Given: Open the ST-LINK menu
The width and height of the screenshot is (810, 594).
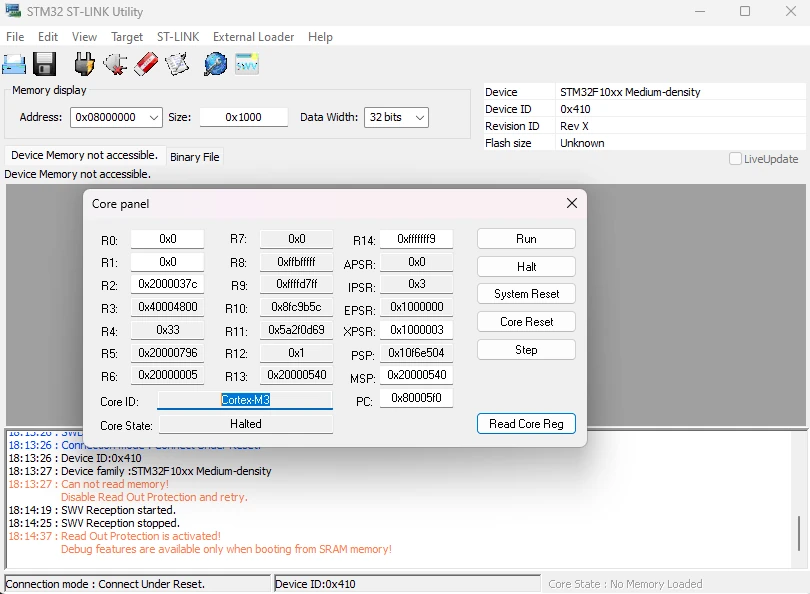Looking at the screenshot, I should (x=178, y=37).
